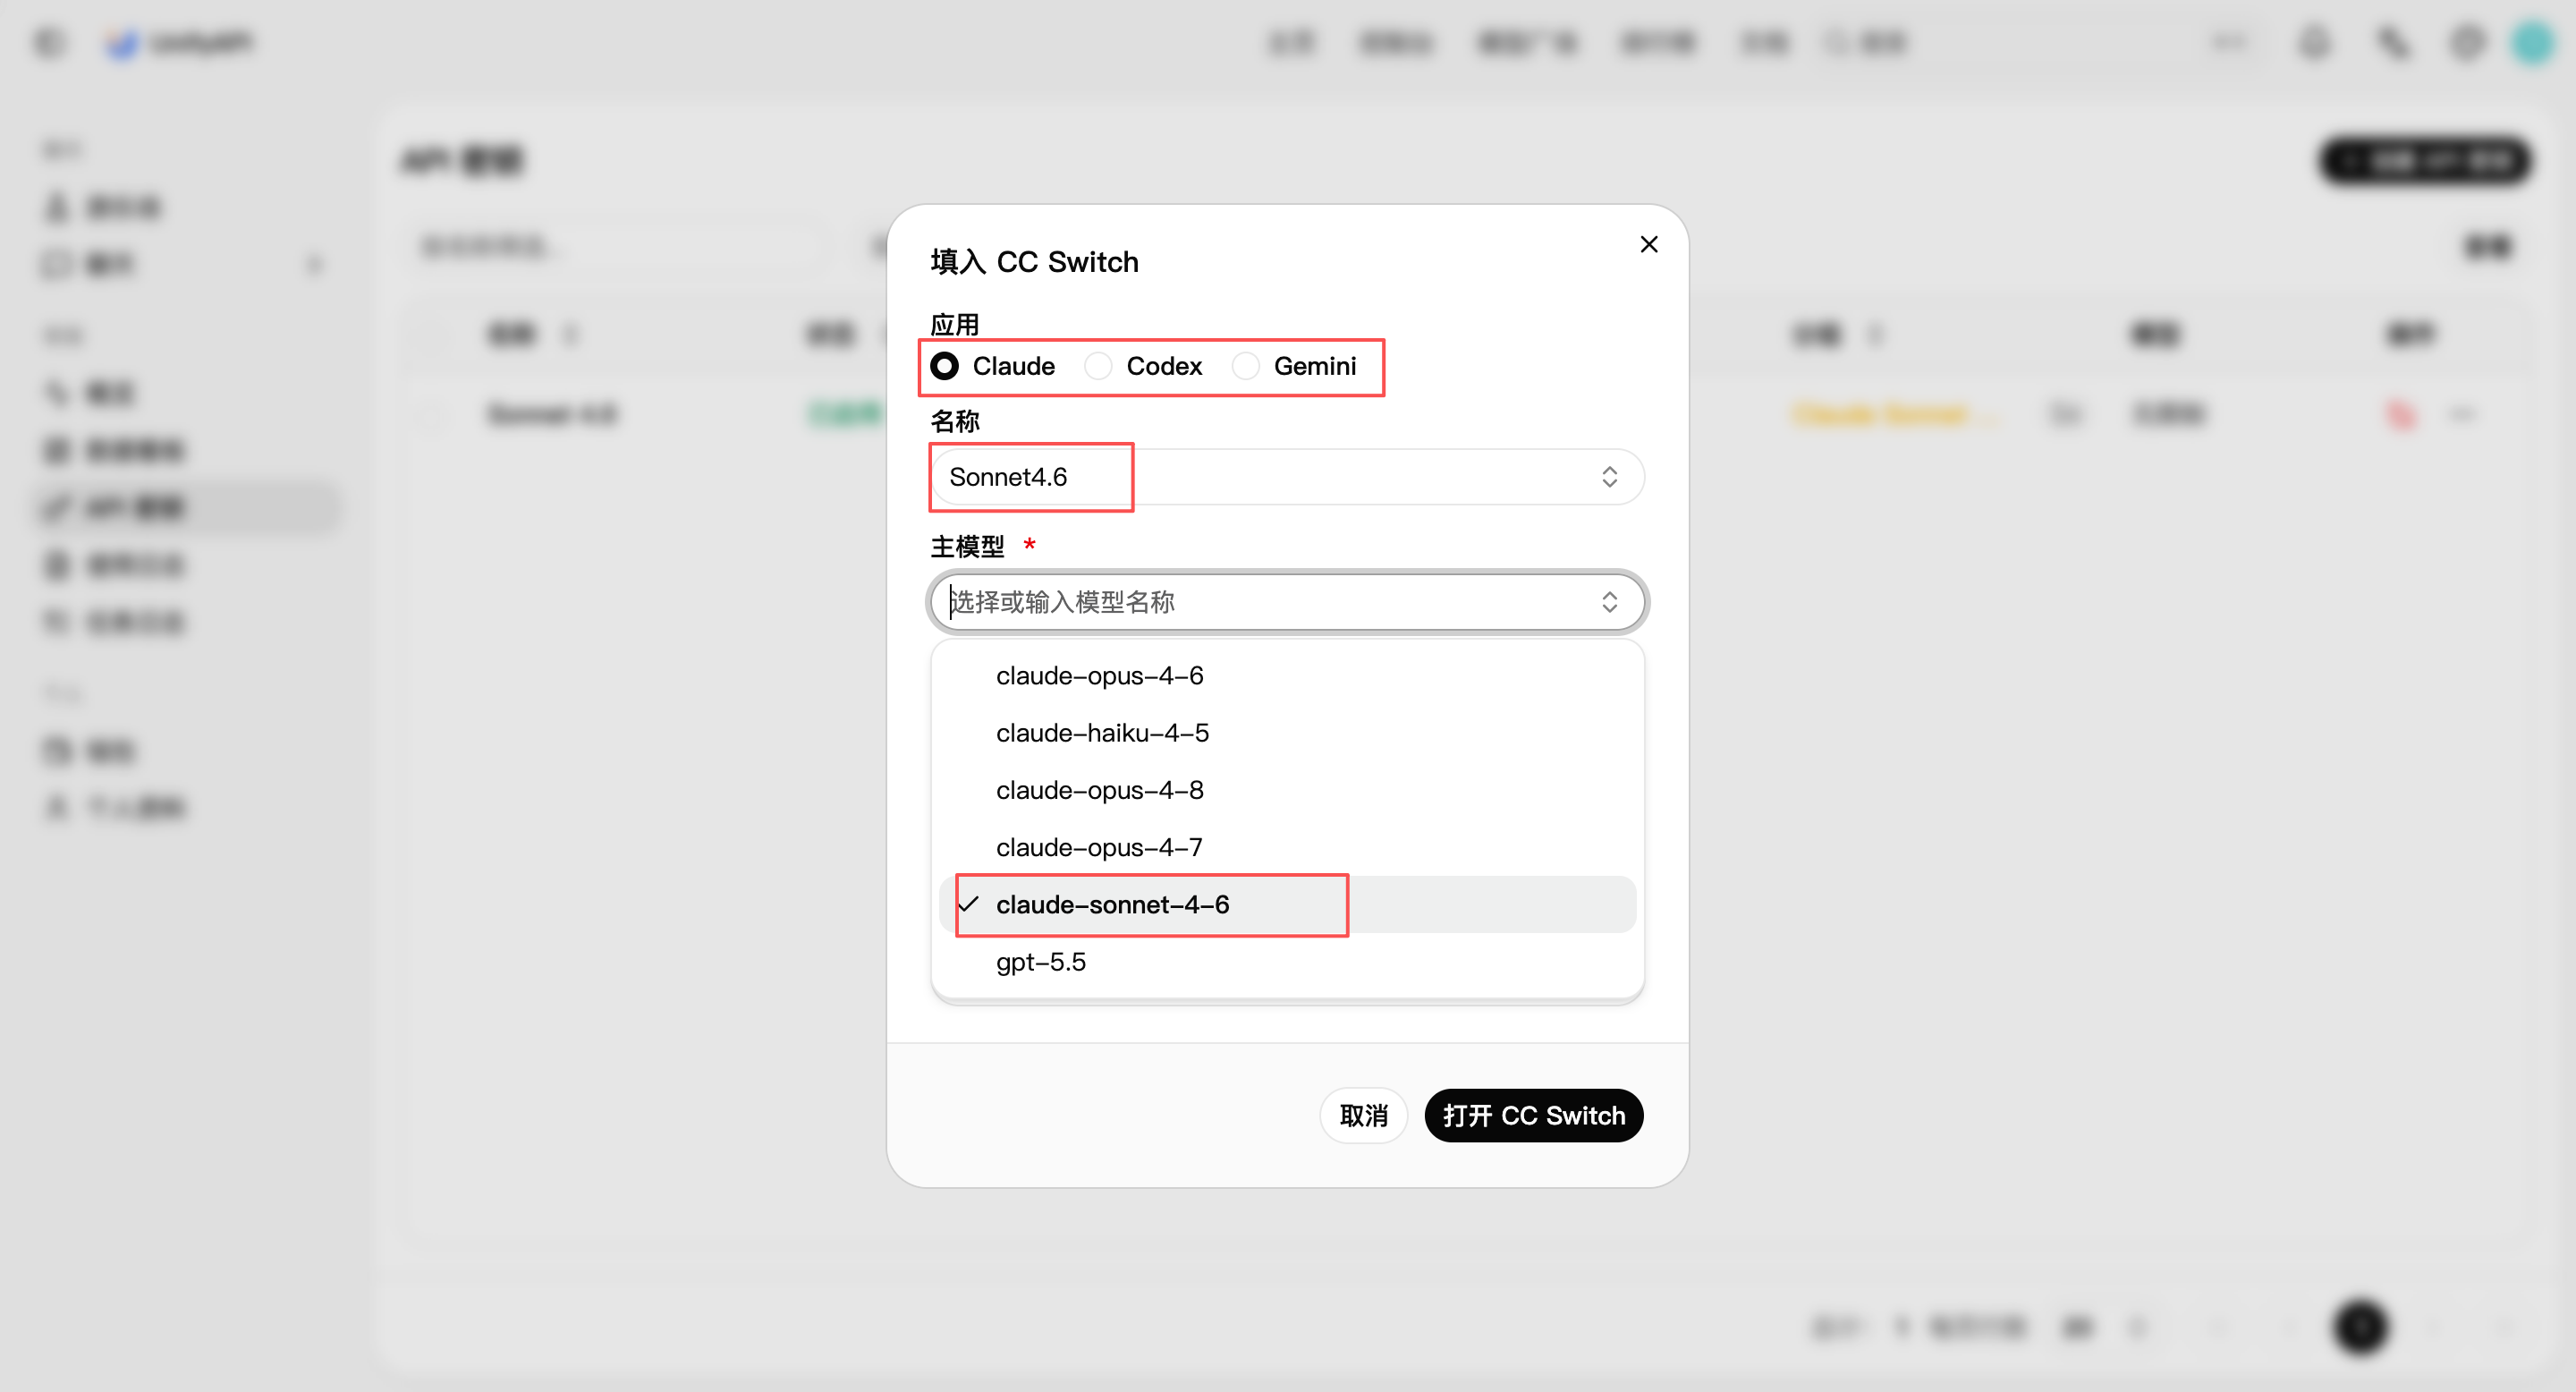Screen dimensions: 2576x1392
Task: Choose claude-opus-4-6 from the list
Action: pos(1287,676)
